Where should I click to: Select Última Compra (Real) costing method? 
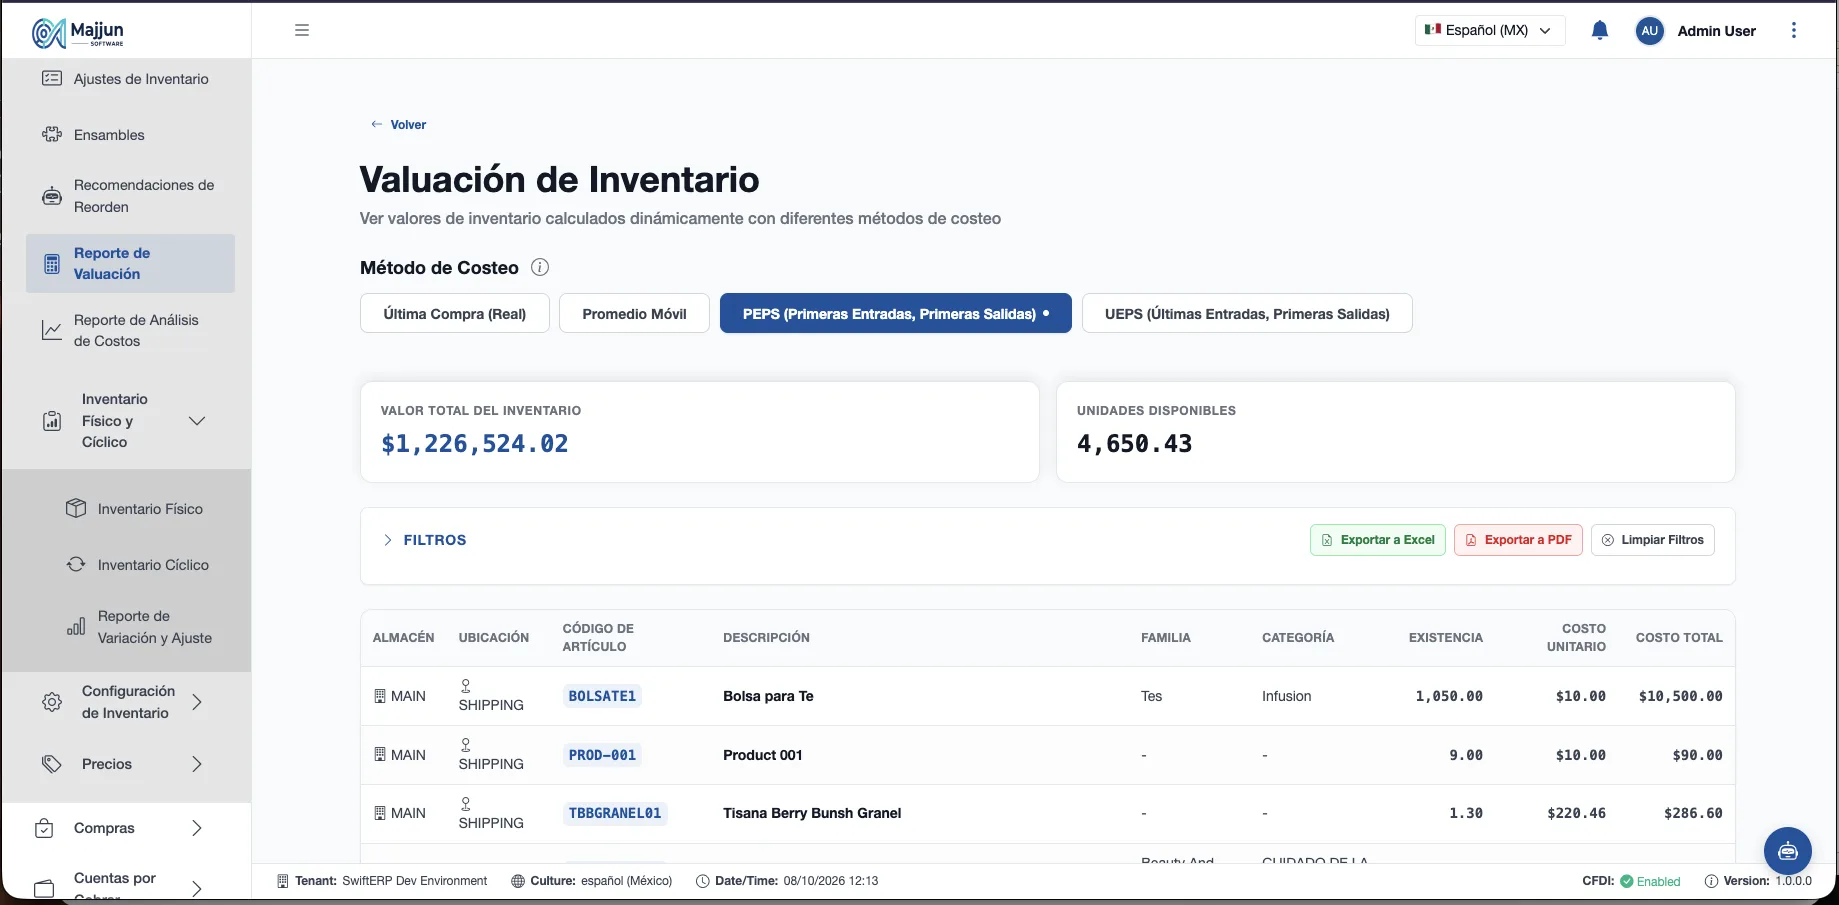click(455, 313)
